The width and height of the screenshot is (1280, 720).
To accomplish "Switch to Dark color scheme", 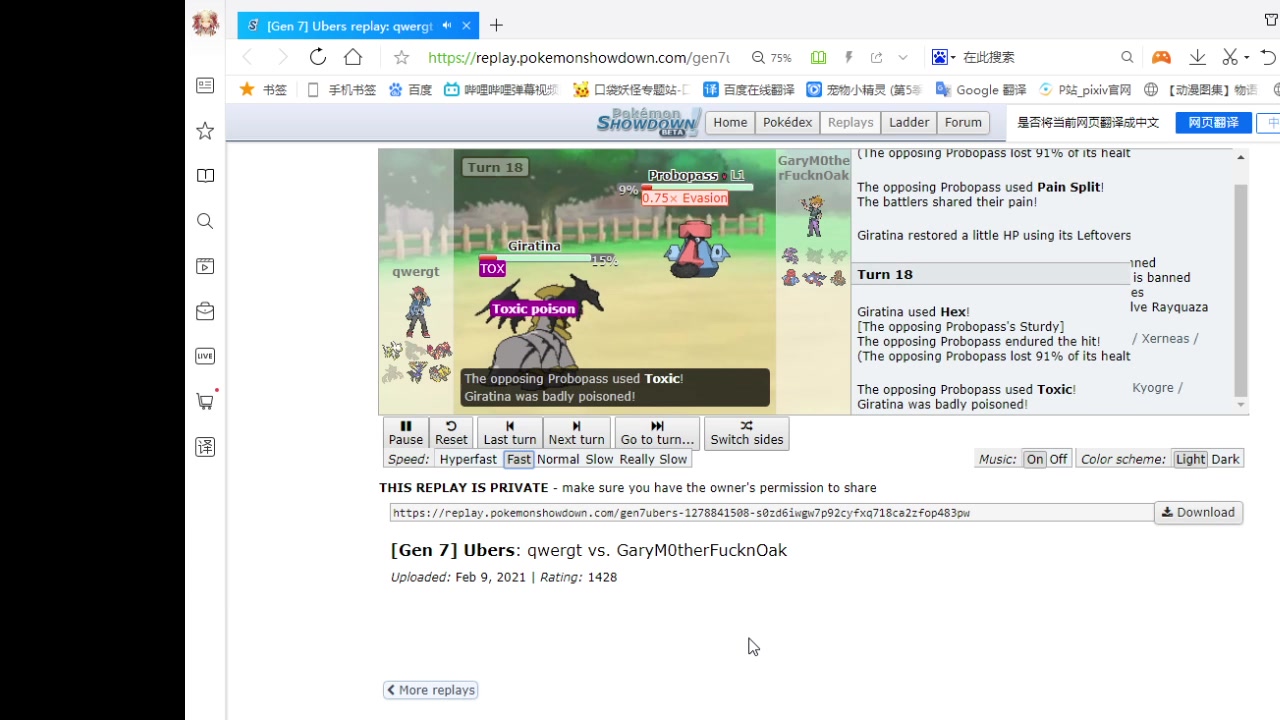I will pyautogui.click(x=1225, y=459).
